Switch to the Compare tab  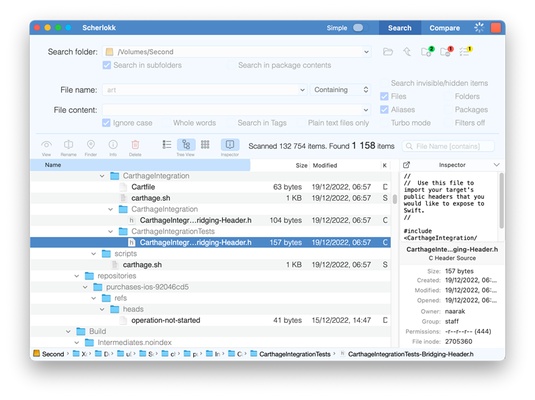click(x=445, y=28)
